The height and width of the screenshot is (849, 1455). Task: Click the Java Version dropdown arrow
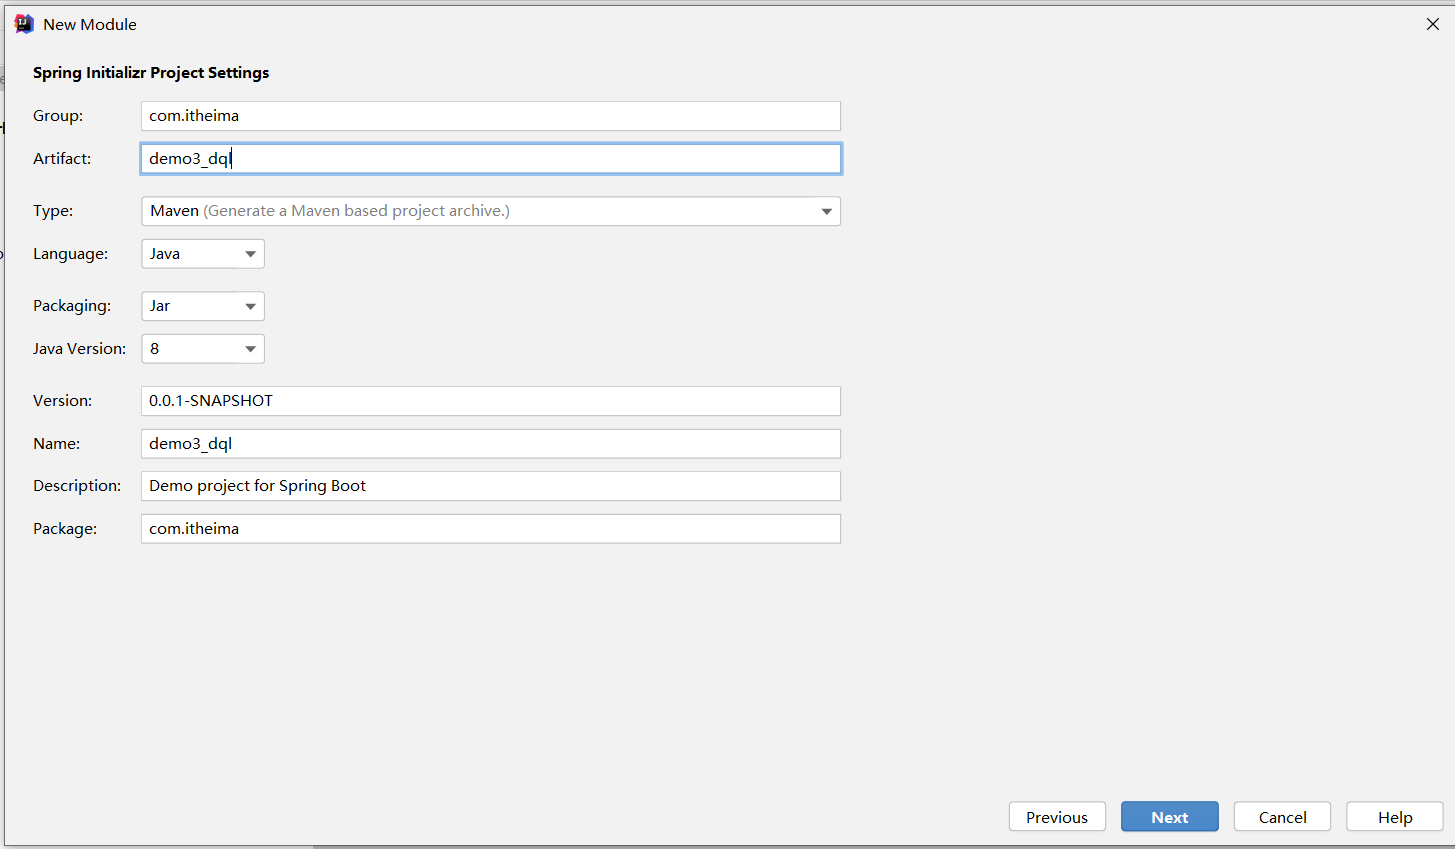pos(250,349)
